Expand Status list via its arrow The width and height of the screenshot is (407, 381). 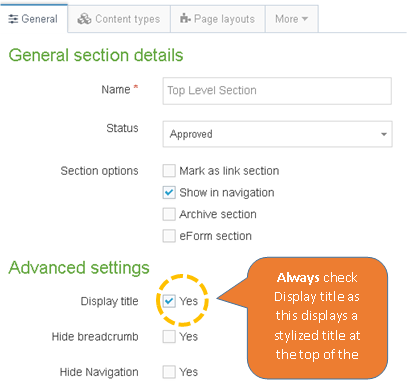pos(384,134)
